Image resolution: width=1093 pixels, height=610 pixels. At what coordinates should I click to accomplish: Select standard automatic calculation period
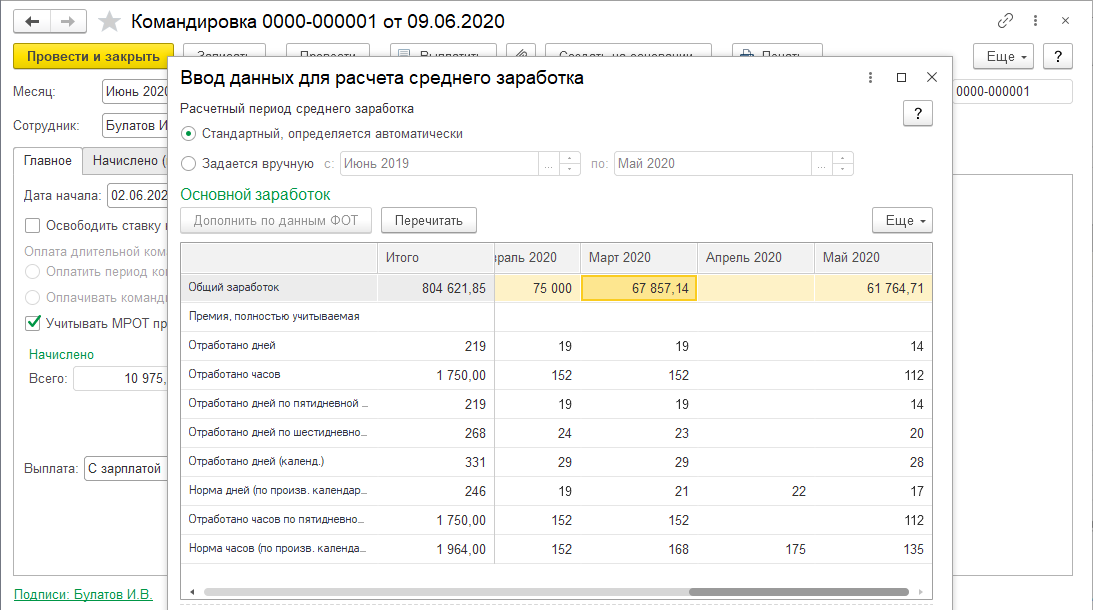point(189,133)
